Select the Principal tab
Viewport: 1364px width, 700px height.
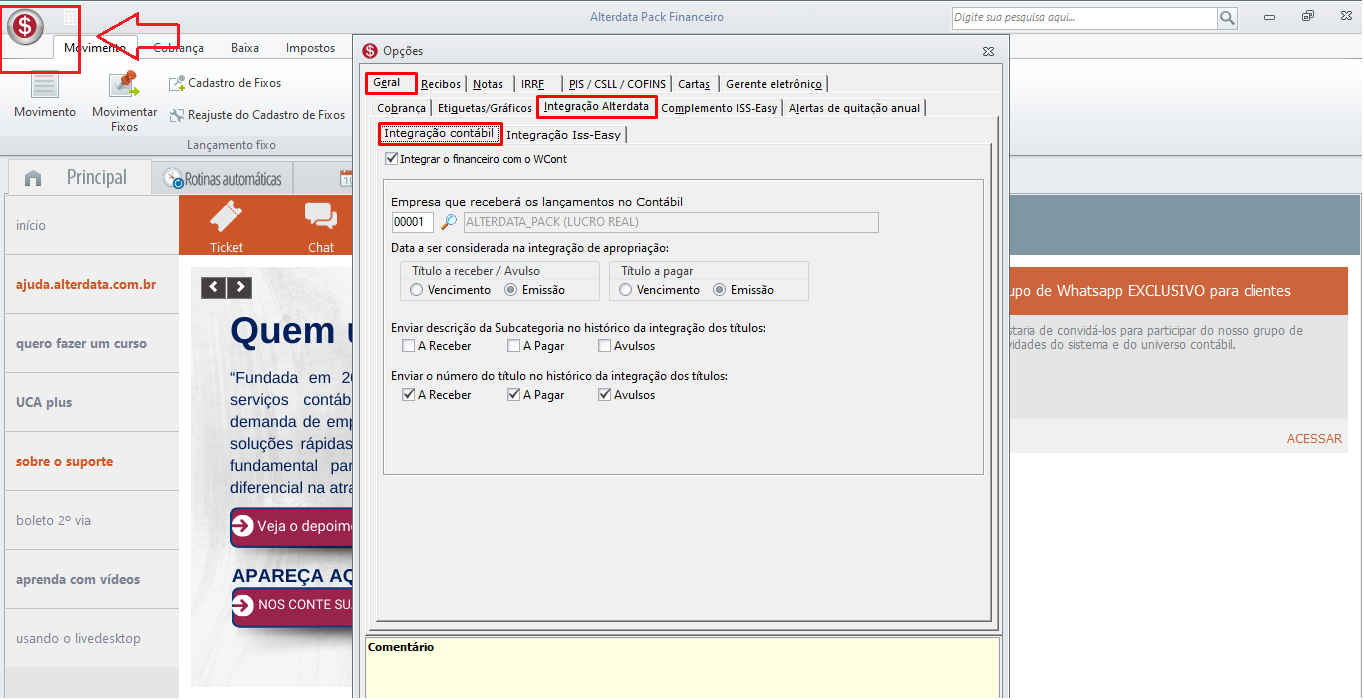click(x=97, y=177)
